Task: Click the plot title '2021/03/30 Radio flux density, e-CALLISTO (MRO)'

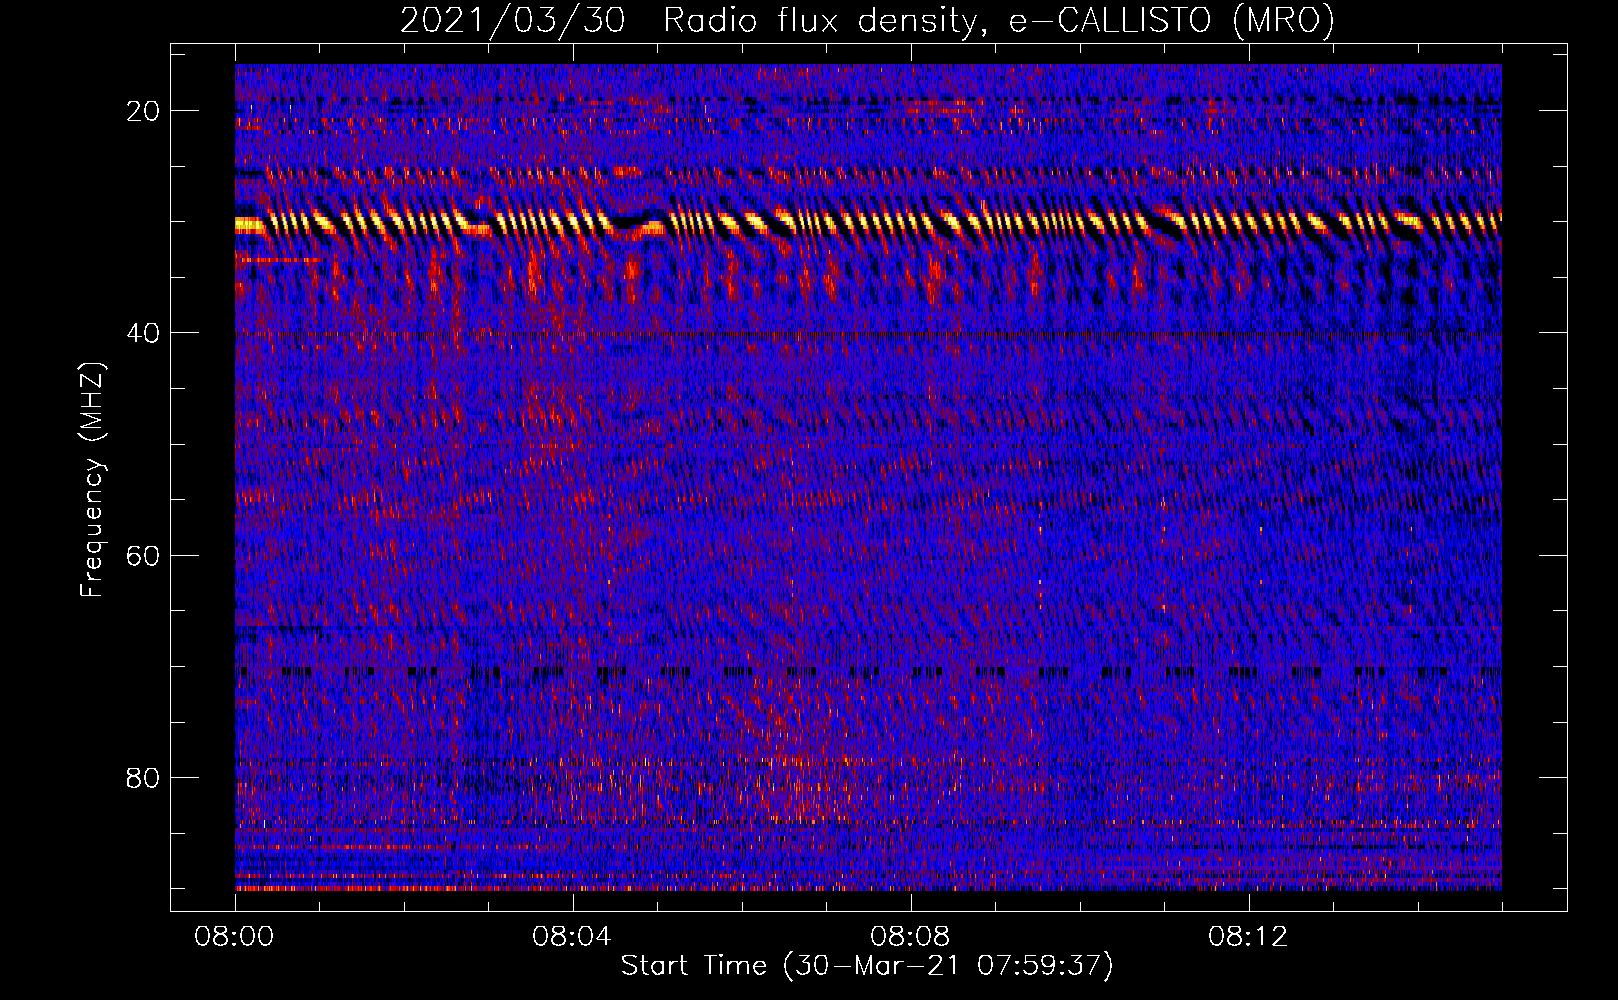Action: coord(867,20)
